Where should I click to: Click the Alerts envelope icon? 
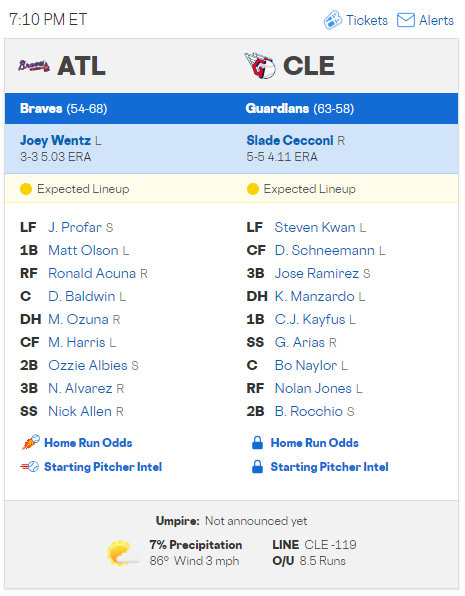coord(405,20)
